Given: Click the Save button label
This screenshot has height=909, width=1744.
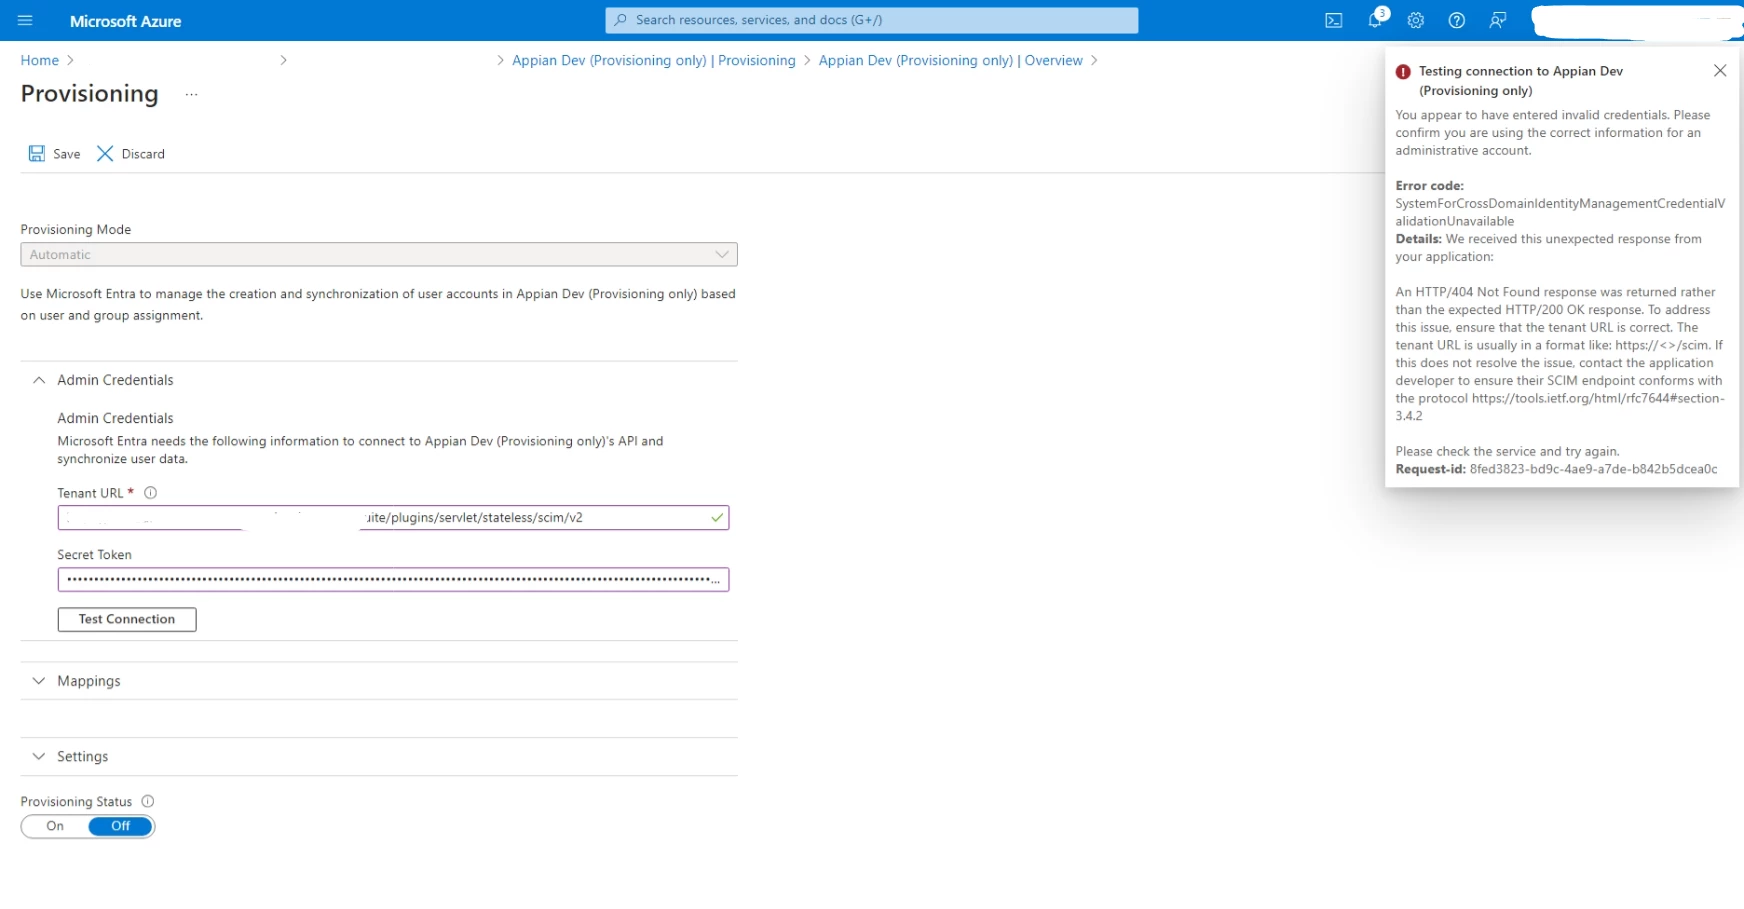Looking at the screenshot, I should pyautogui.click(x=67, y=154).
